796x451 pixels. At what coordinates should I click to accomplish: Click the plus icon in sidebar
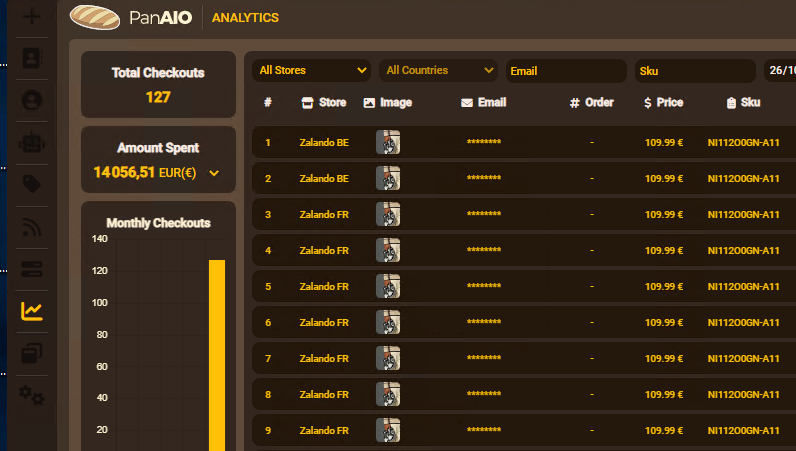[x=32, y=16]
